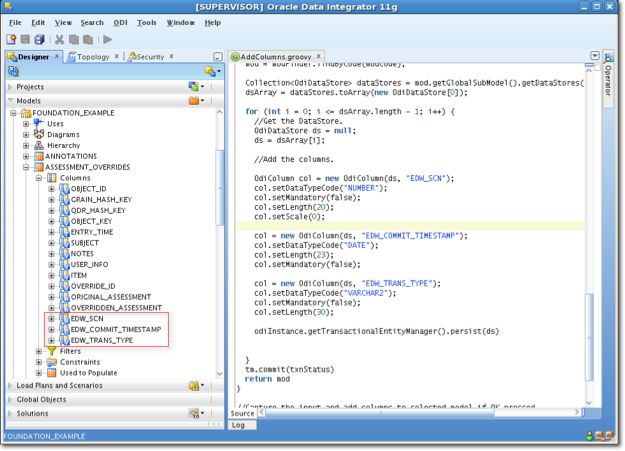Open the Solutions panel dropdown icon
625x451 pixels.
click(197, 413)
